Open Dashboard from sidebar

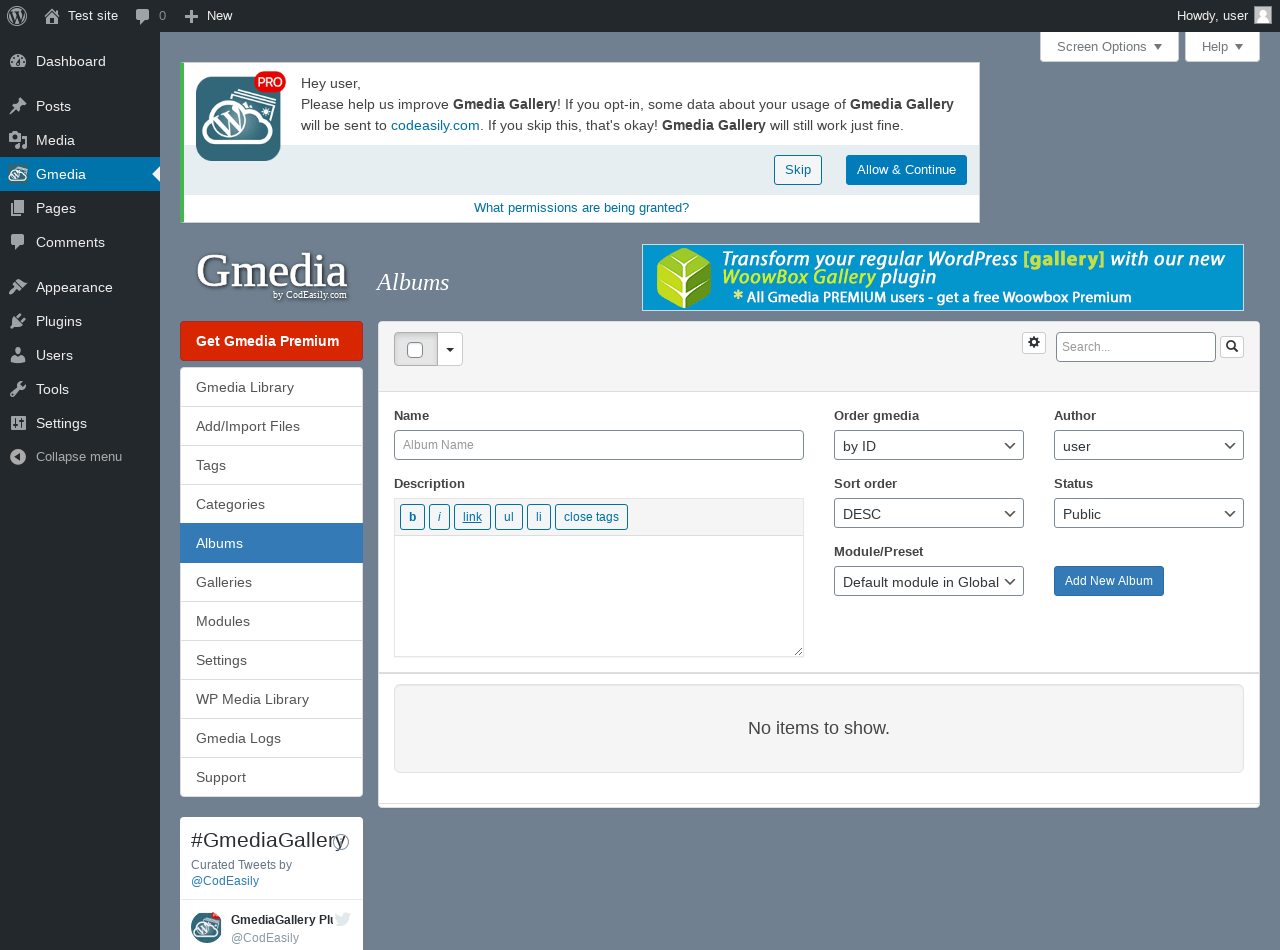80,61
